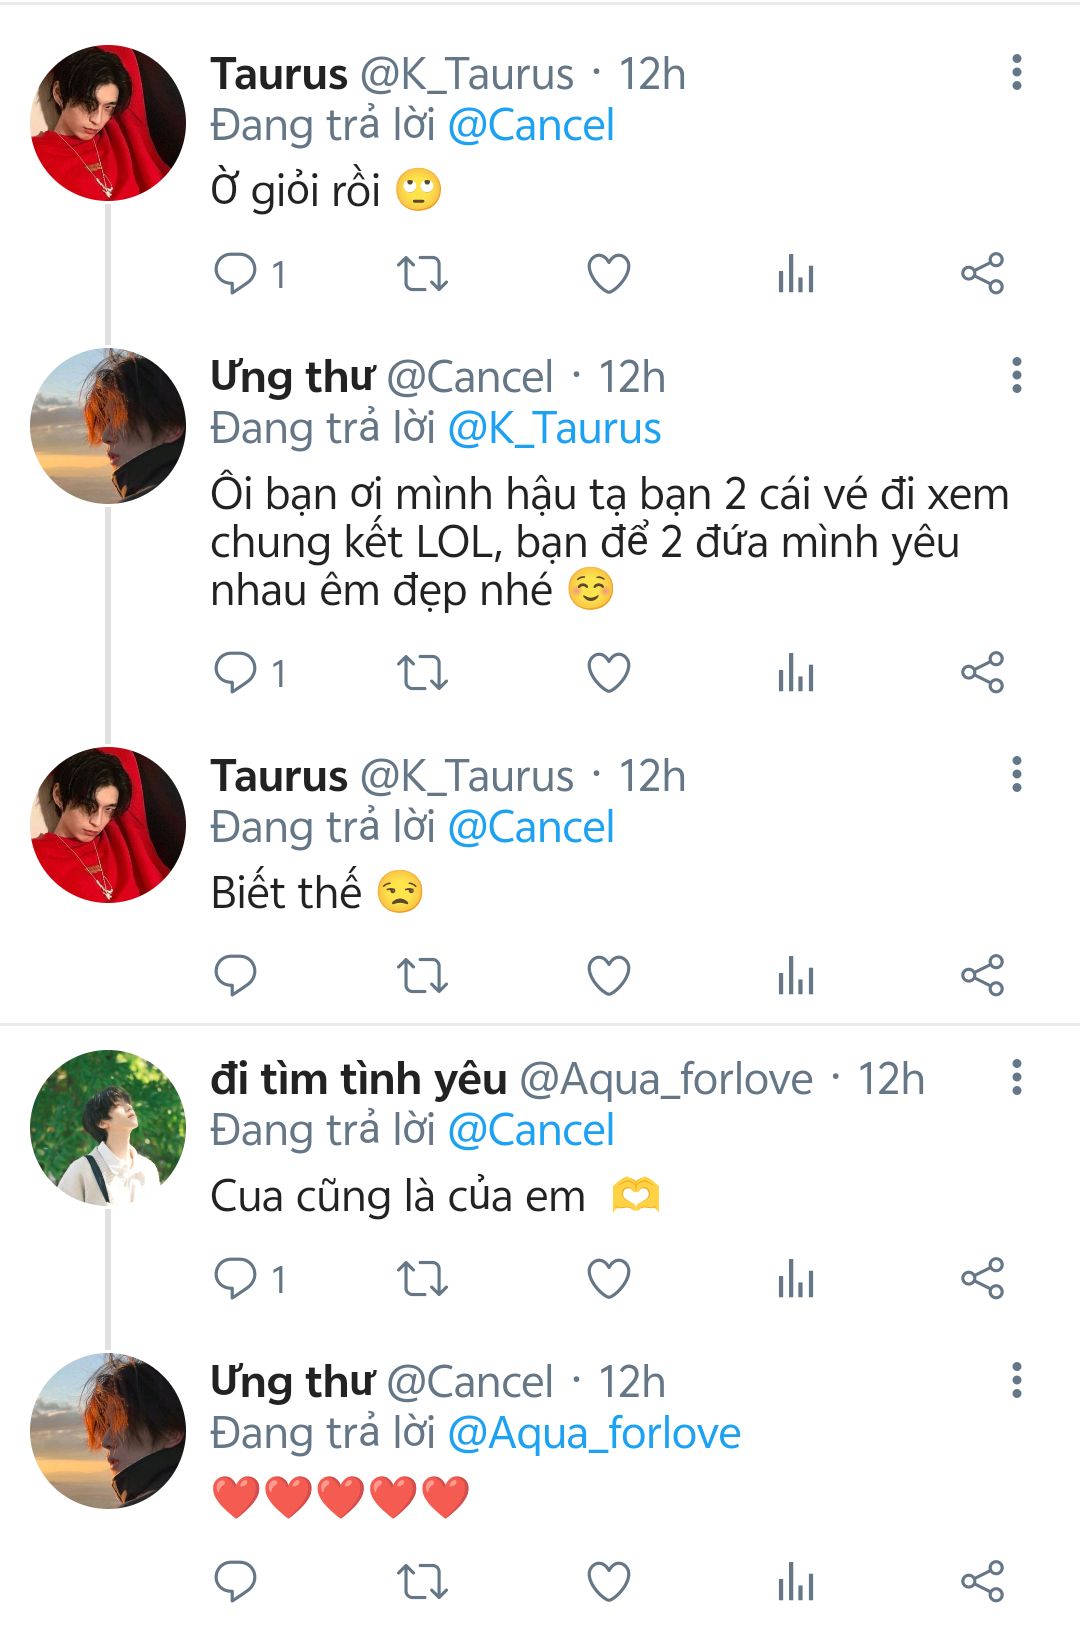Retweet the "Ờ giỏi rồi" tweet
This screenshot has width=1080, height=1629.
pyautogui.click(x=422, y=274)
